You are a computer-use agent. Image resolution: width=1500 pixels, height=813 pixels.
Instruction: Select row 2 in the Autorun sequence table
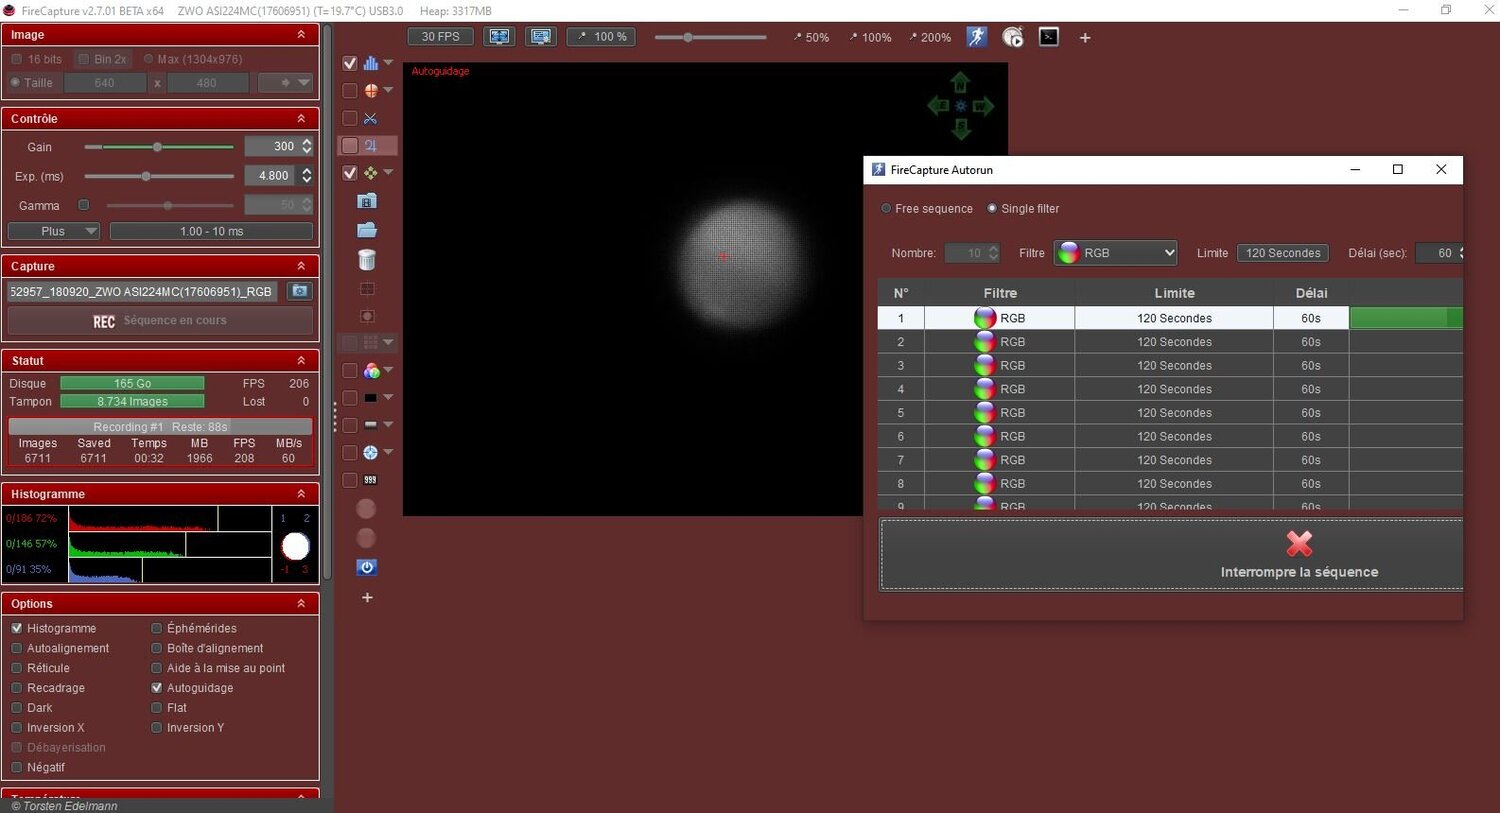[1170, 342]
